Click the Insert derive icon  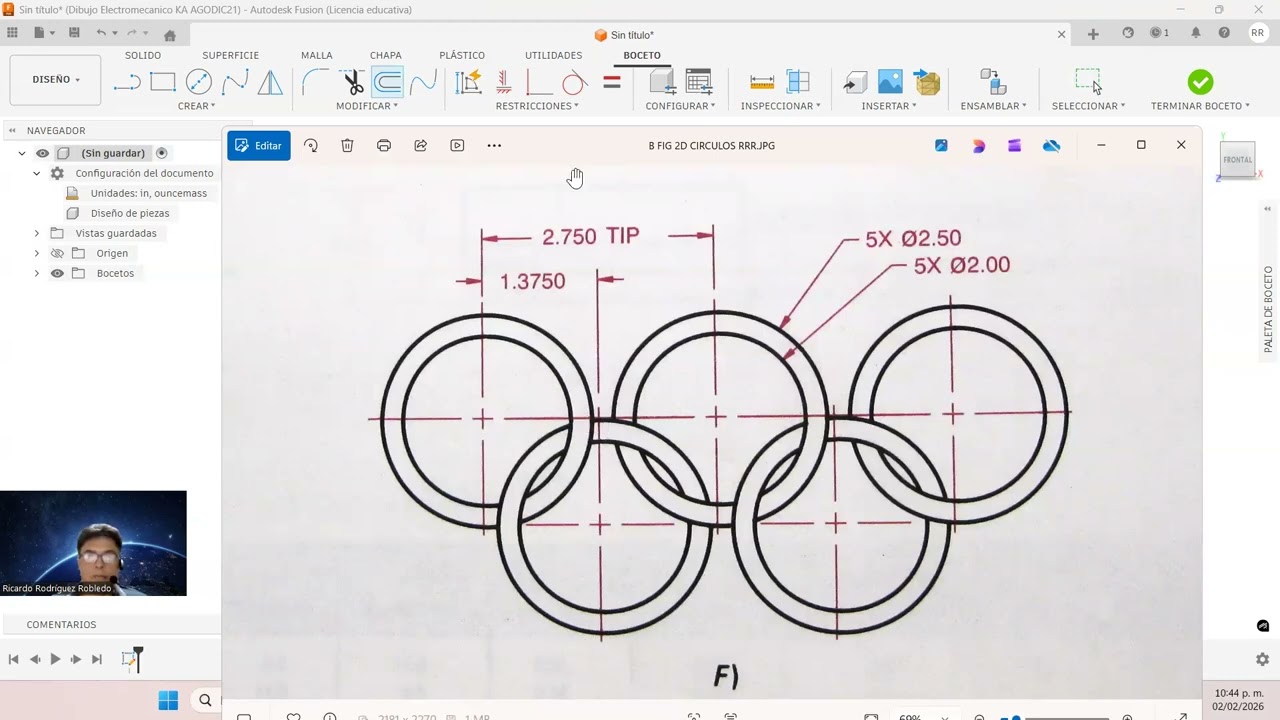click(855, 82)
